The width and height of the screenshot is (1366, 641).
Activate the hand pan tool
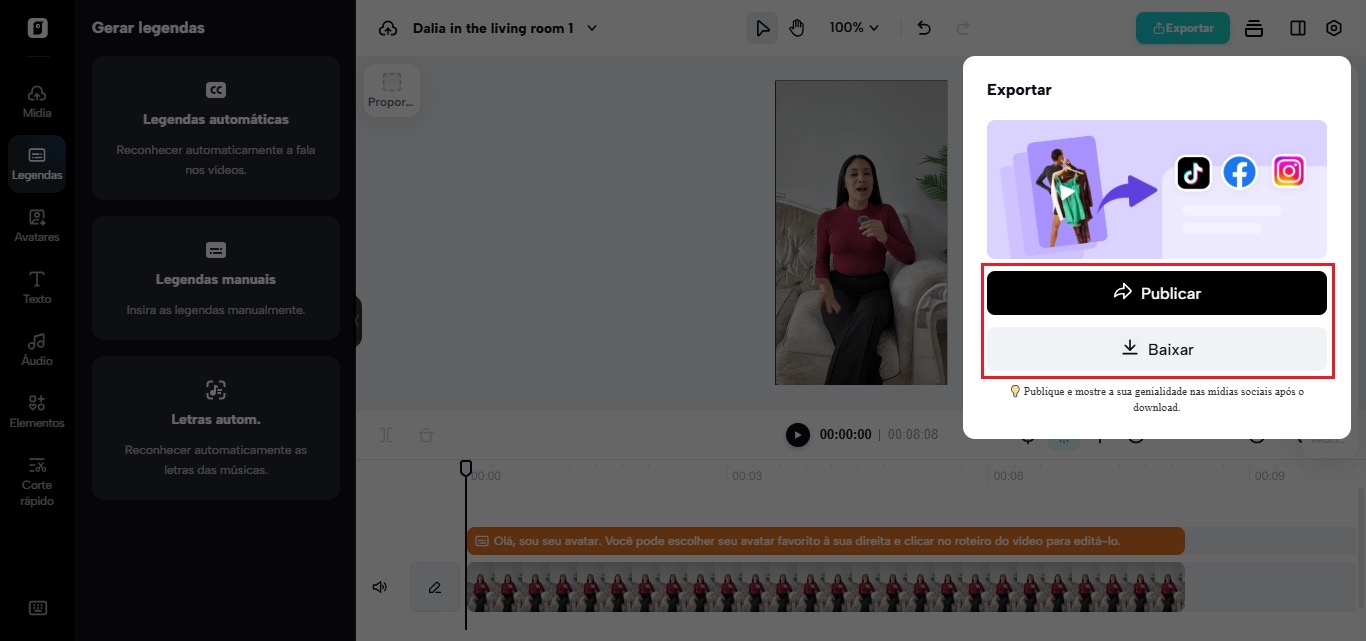(x=796, y=28)
